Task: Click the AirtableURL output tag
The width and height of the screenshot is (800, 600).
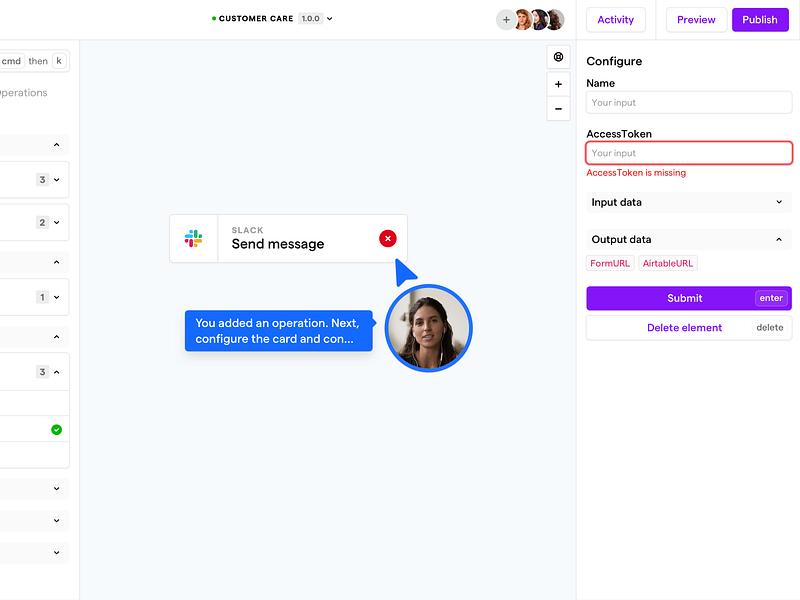Action: 667,263
